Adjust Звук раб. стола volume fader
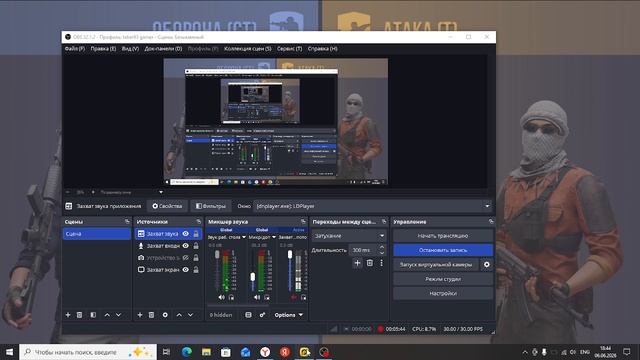 (x=217, y=255)
